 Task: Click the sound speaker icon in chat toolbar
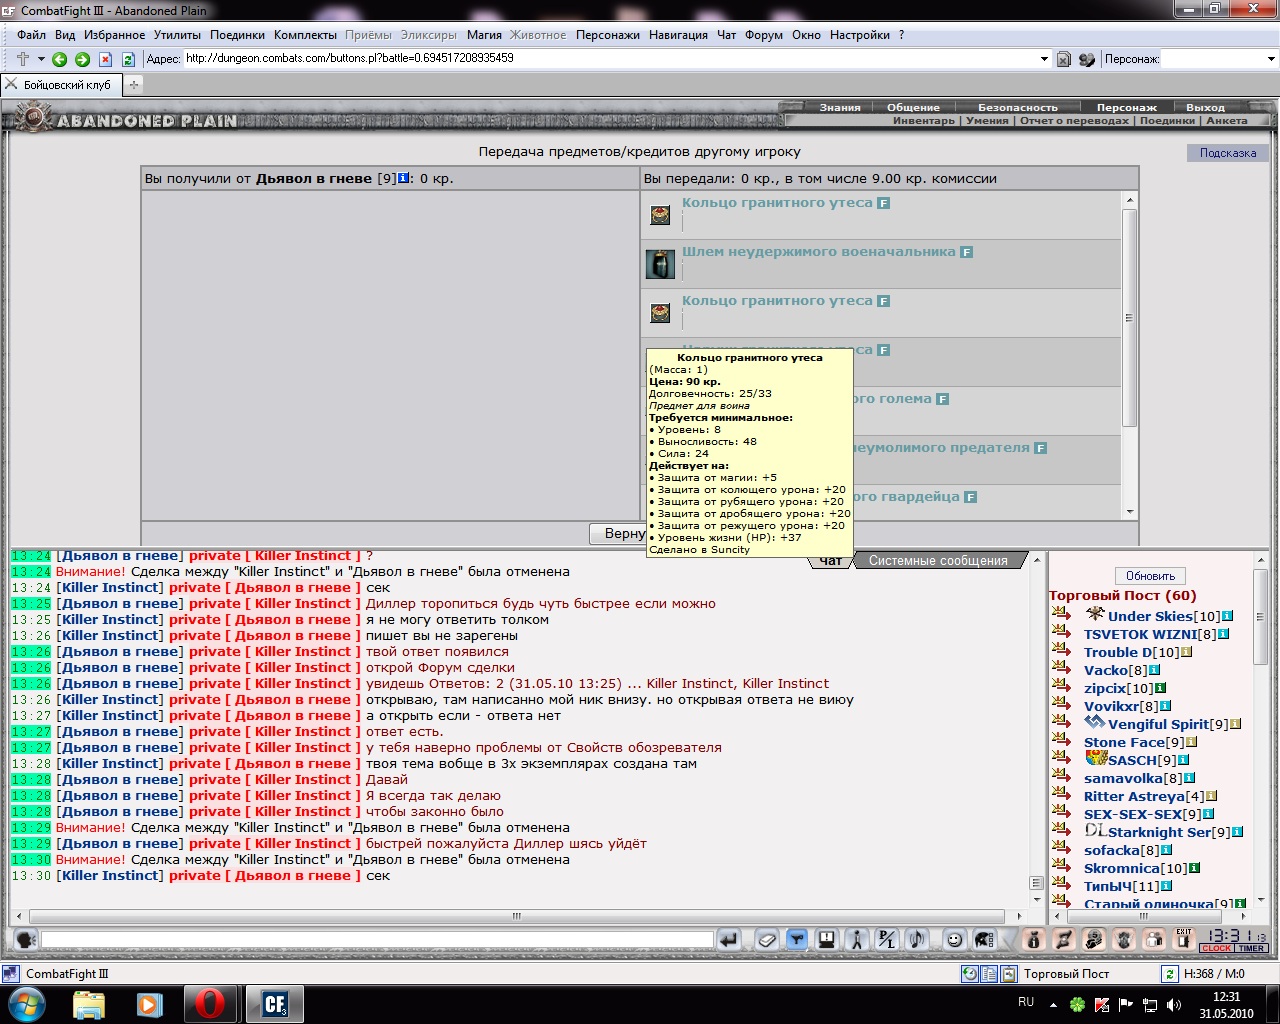click(916, 939)
